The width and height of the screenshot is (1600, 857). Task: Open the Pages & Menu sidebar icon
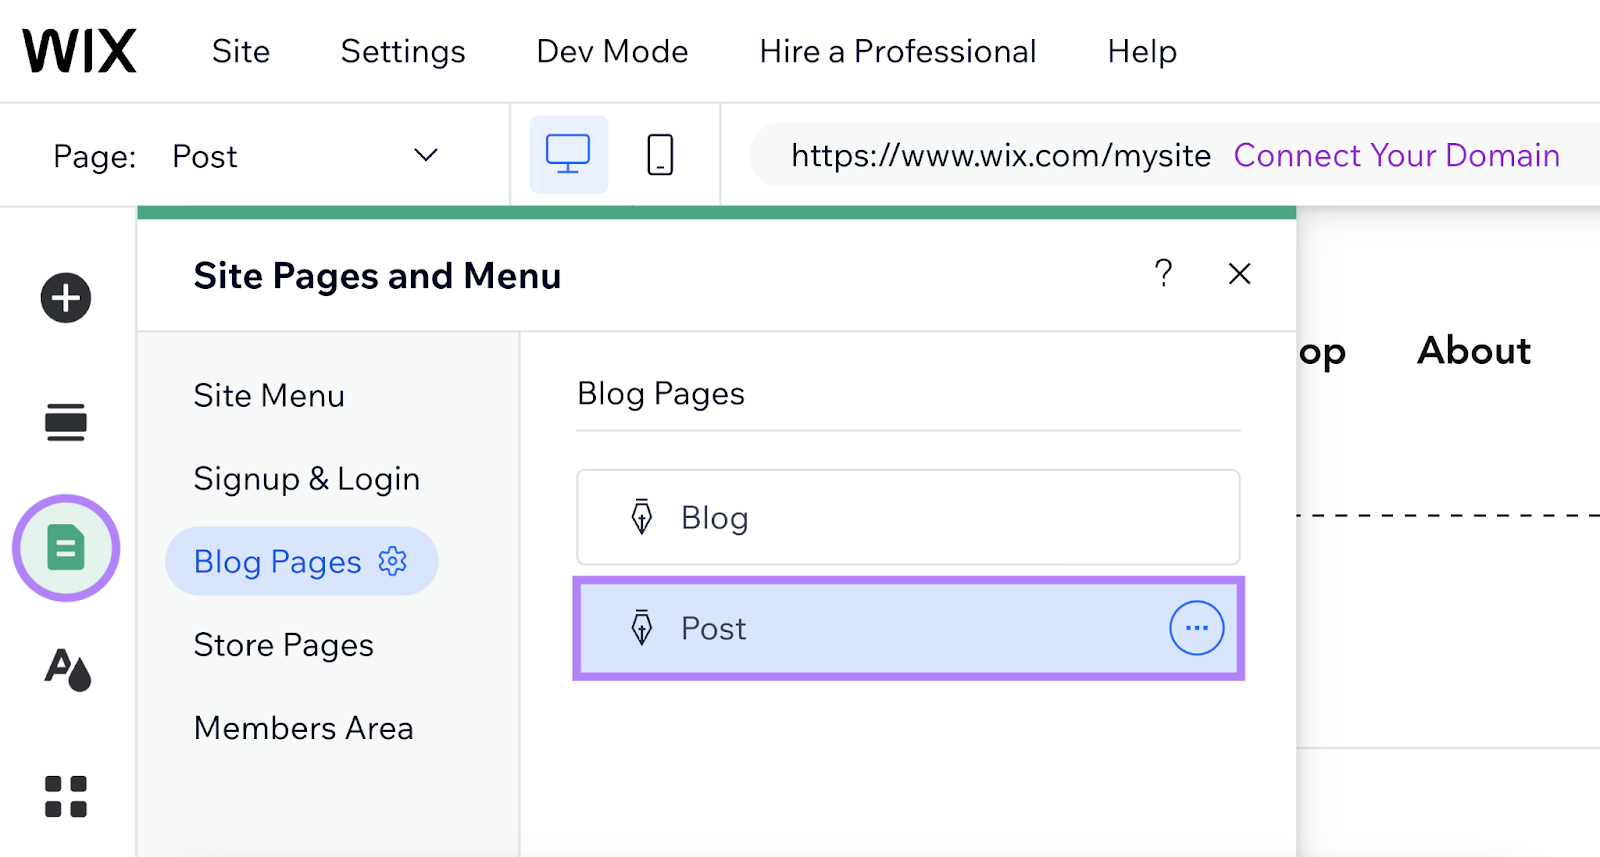click(66, 548)
